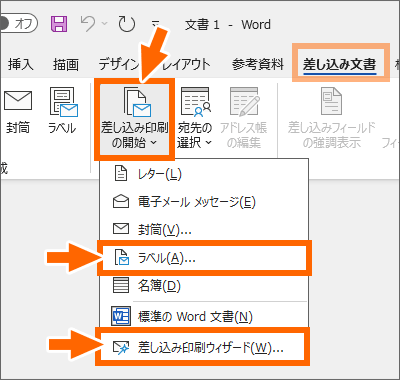Open the レイアウト ribbon tab

click(x=186, y=64)
